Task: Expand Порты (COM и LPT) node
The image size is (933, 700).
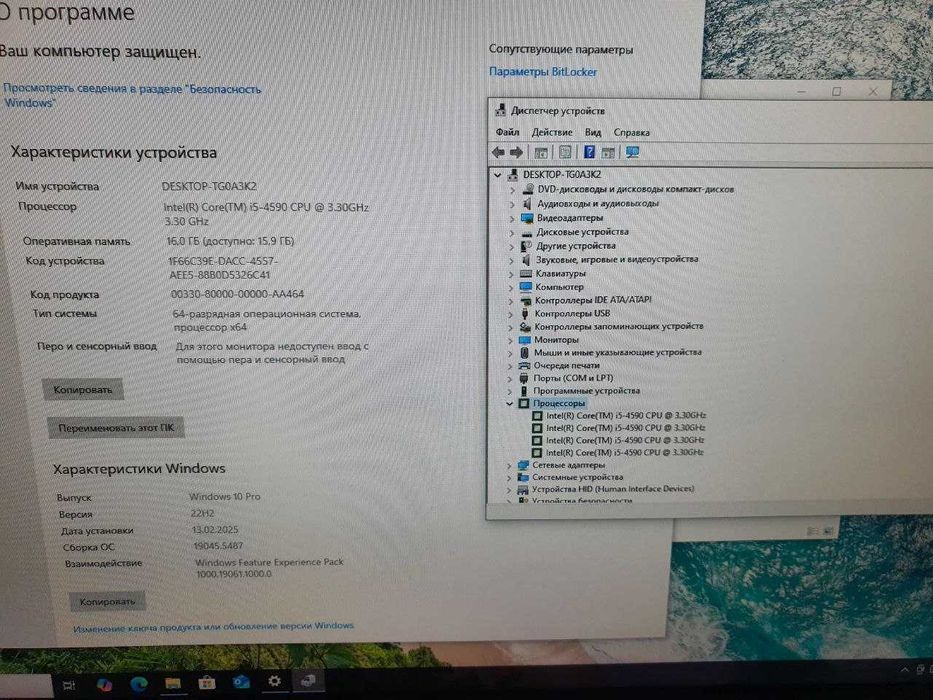Action: 509,379
